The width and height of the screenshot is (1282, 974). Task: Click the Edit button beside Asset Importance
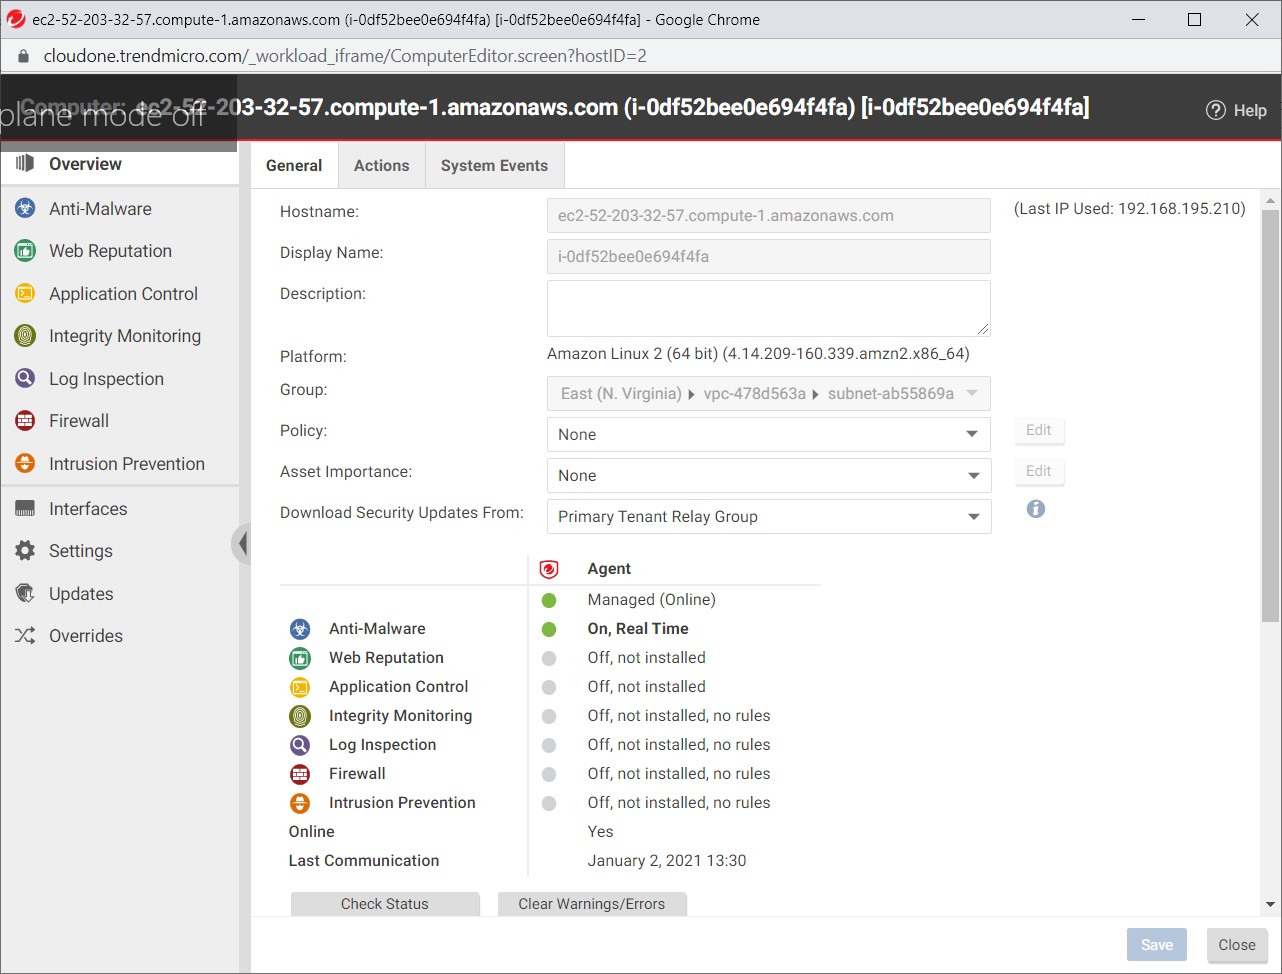(x=1039, y=471)
